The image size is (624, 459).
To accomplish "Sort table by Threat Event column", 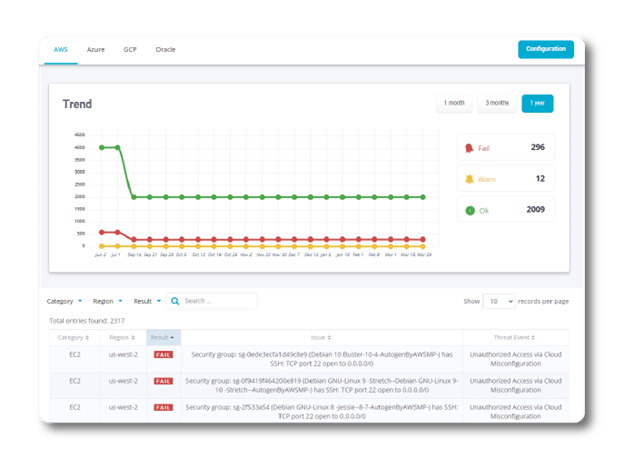I will 515,338.
